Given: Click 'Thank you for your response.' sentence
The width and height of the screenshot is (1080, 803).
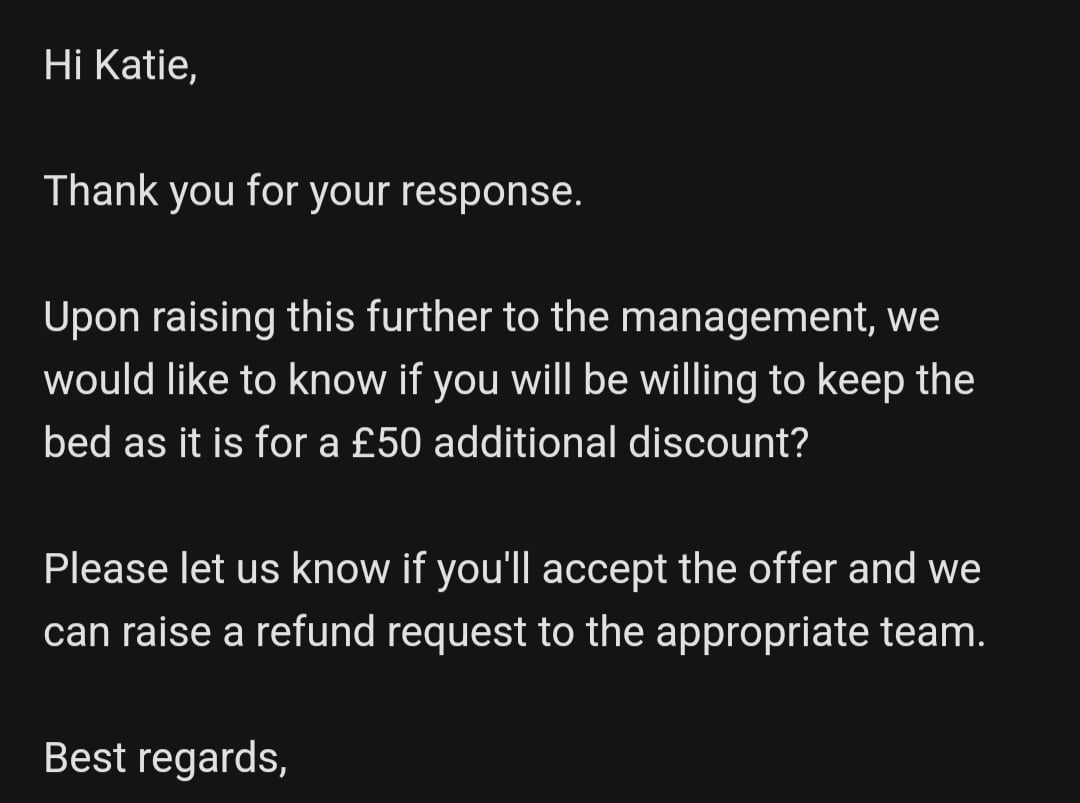Looking at the screenshot, I should tap(313, 191).
